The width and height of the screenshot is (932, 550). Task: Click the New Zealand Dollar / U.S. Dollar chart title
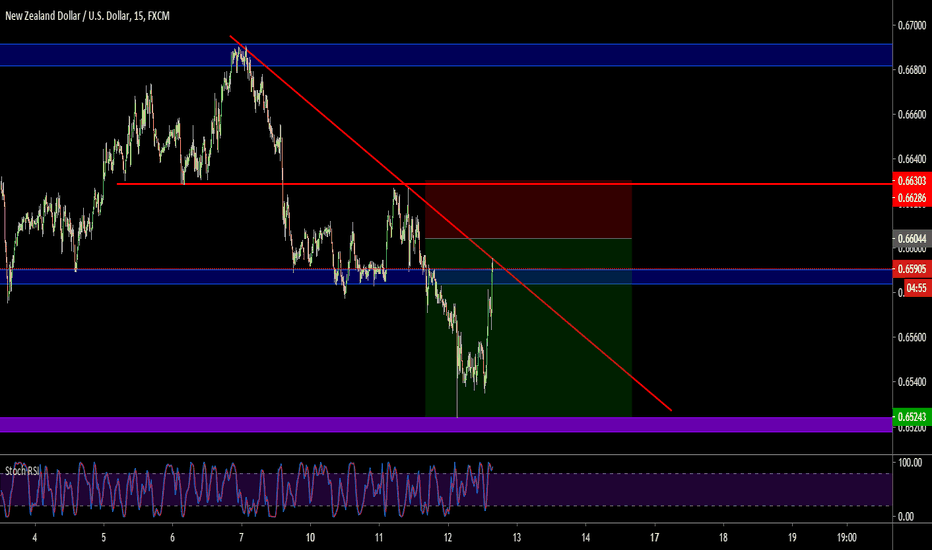click(87, 16)
